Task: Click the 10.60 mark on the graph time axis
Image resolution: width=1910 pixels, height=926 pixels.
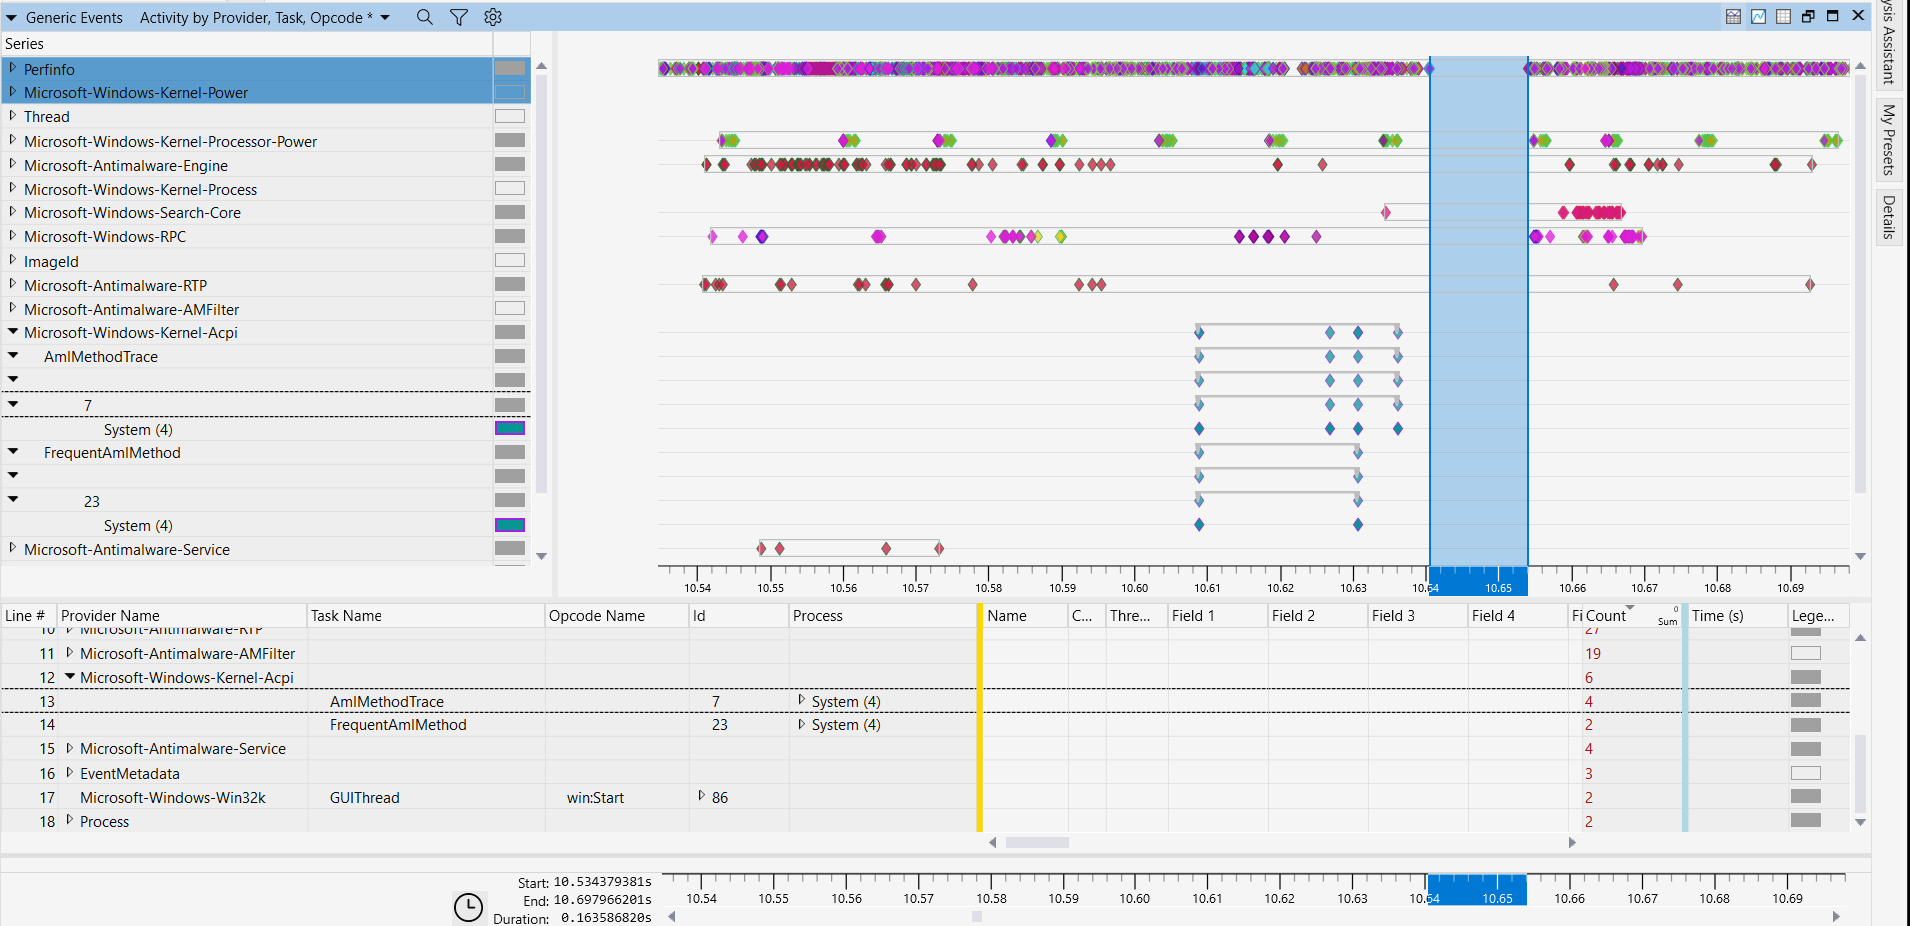Action: [x=1135, y=588]
